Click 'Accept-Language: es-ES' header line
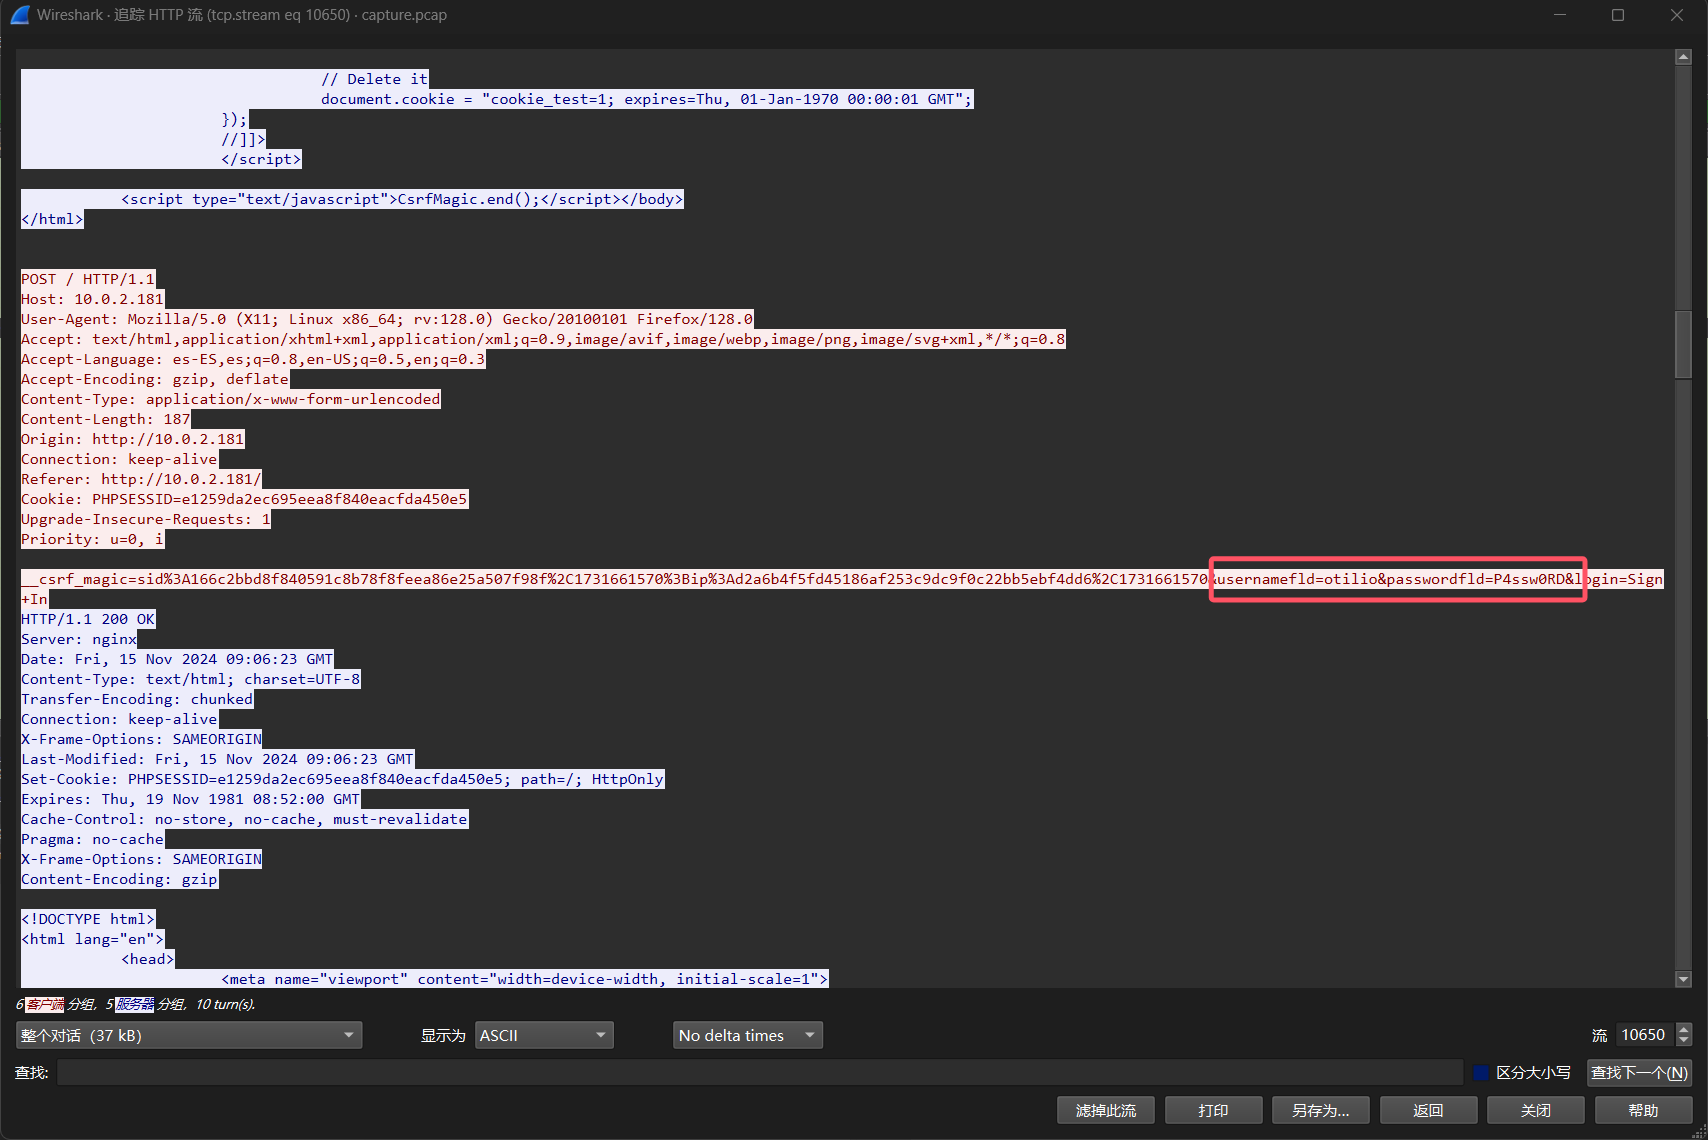This screenshot has height=1140, width=1708. 254,359
